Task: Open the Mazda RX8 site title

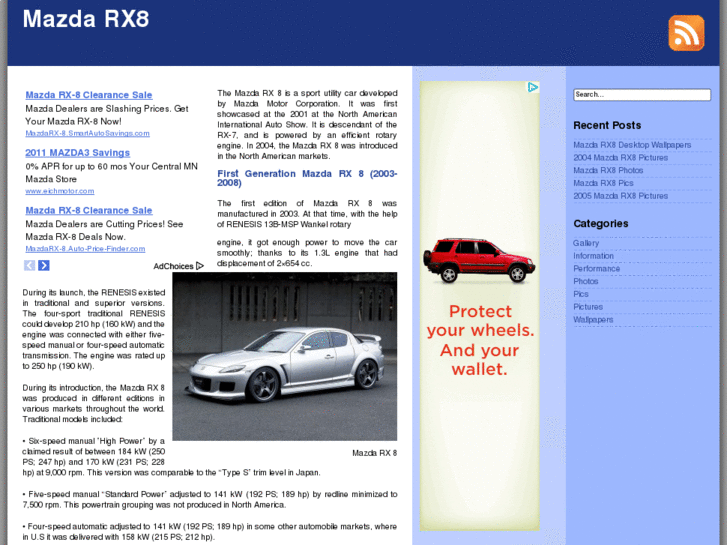Action: coord(86,19)
